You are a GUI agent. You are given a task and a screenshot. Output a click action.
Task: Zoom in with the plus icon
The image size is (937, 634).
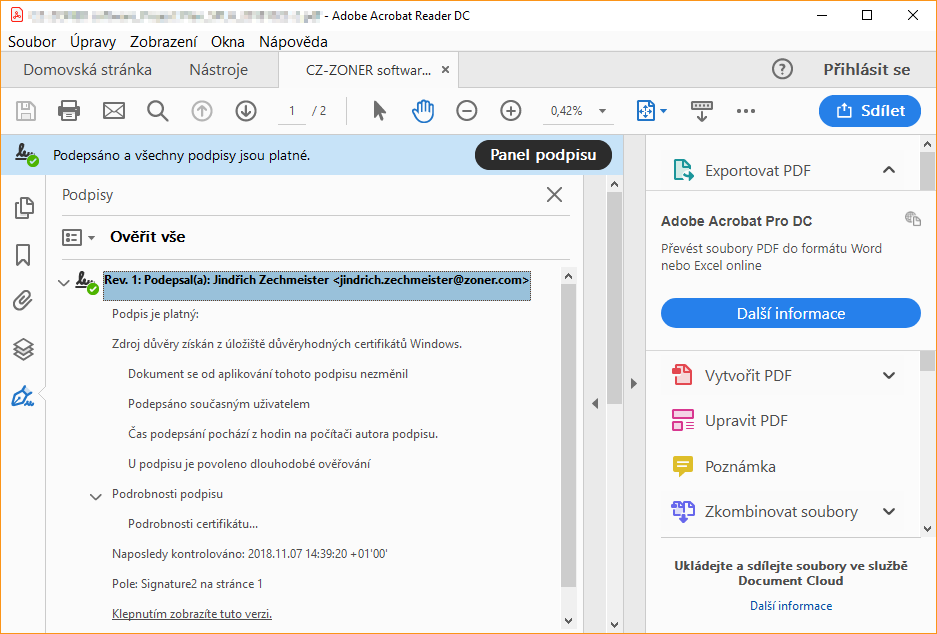click(511, 111)
